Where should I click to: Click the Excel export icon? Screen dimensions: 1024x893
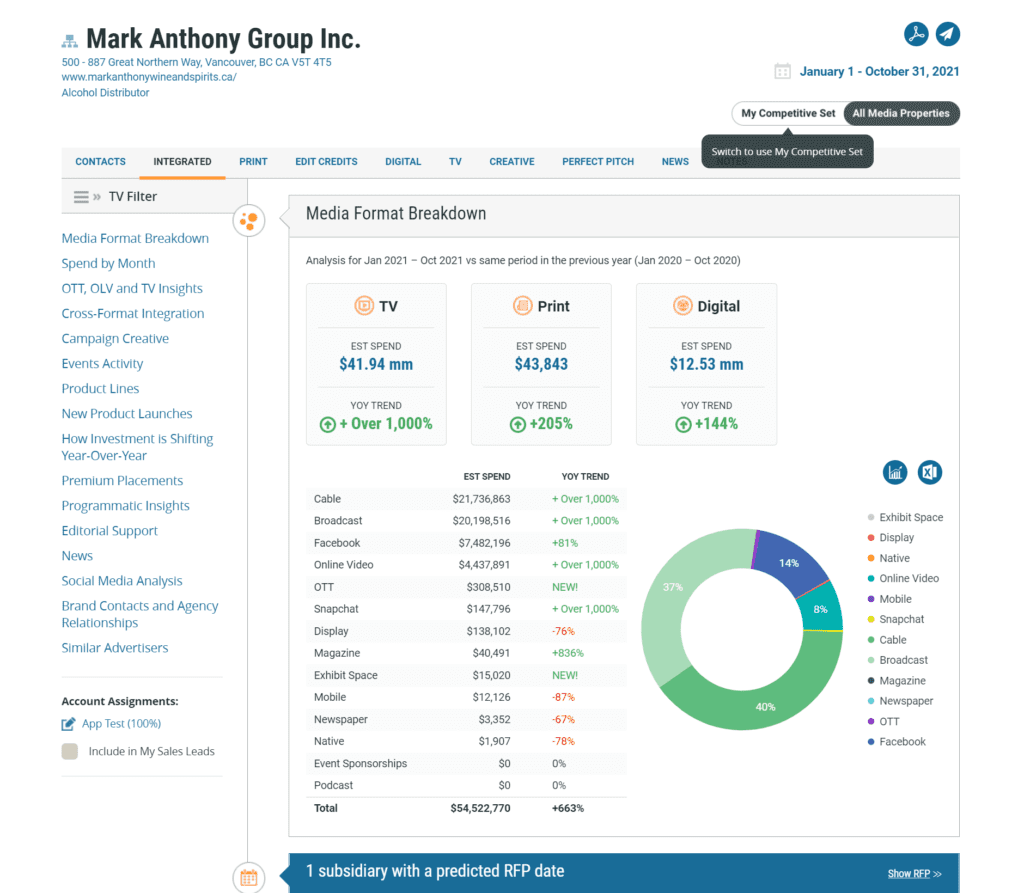pyautogui.click(x=930, y=472)
